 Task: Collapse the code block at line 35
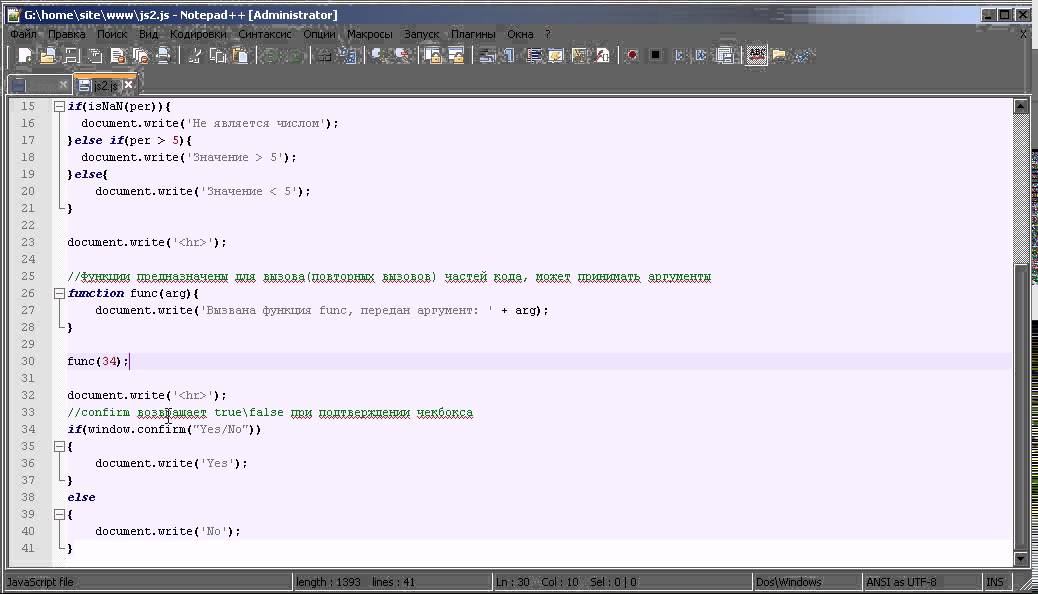tap(60, 447)
